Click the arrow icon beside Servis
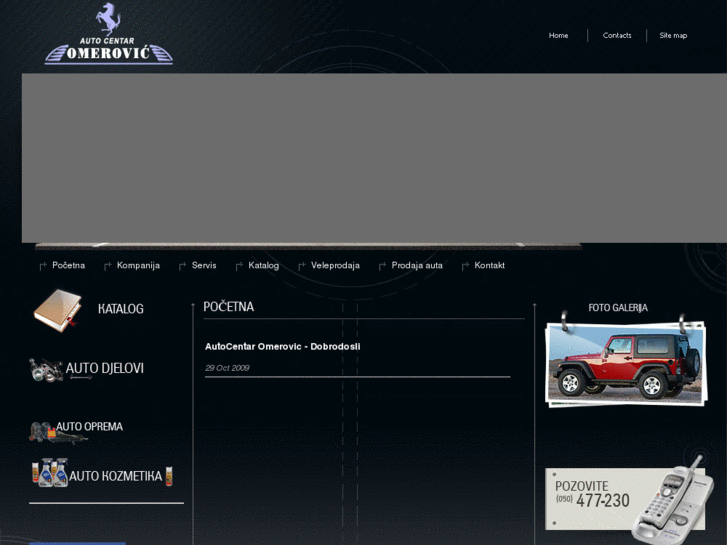This screenshot has width=727, height=545. (x=183, y=266)
